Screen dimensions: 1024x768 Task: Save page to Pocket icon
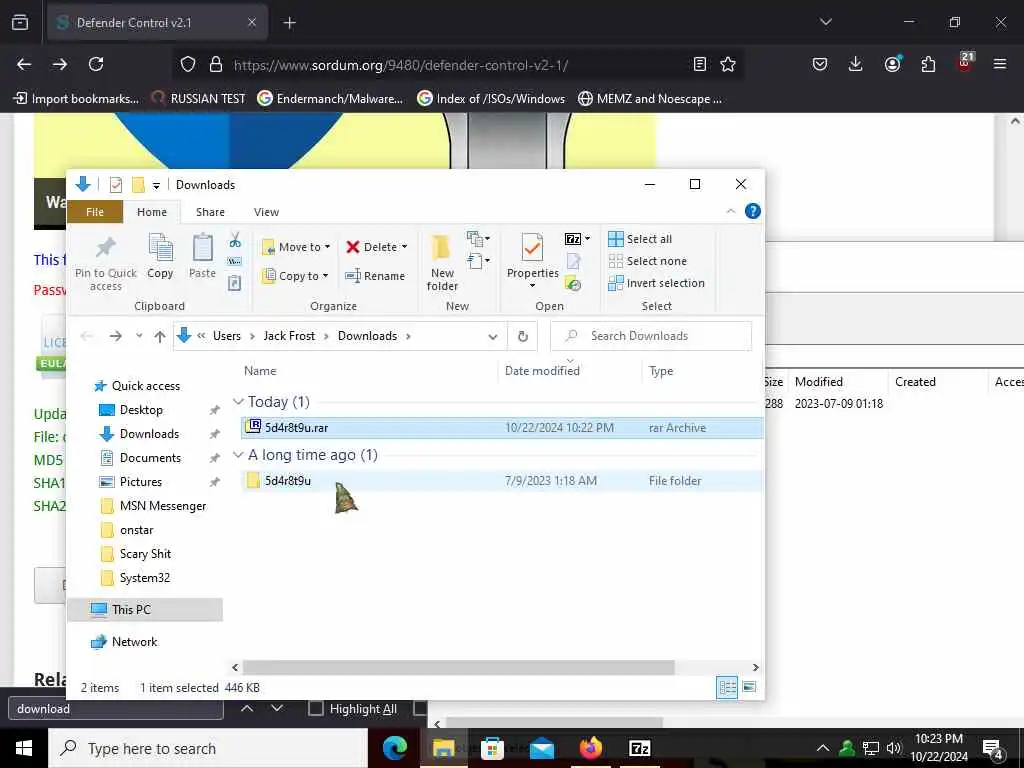820,64
